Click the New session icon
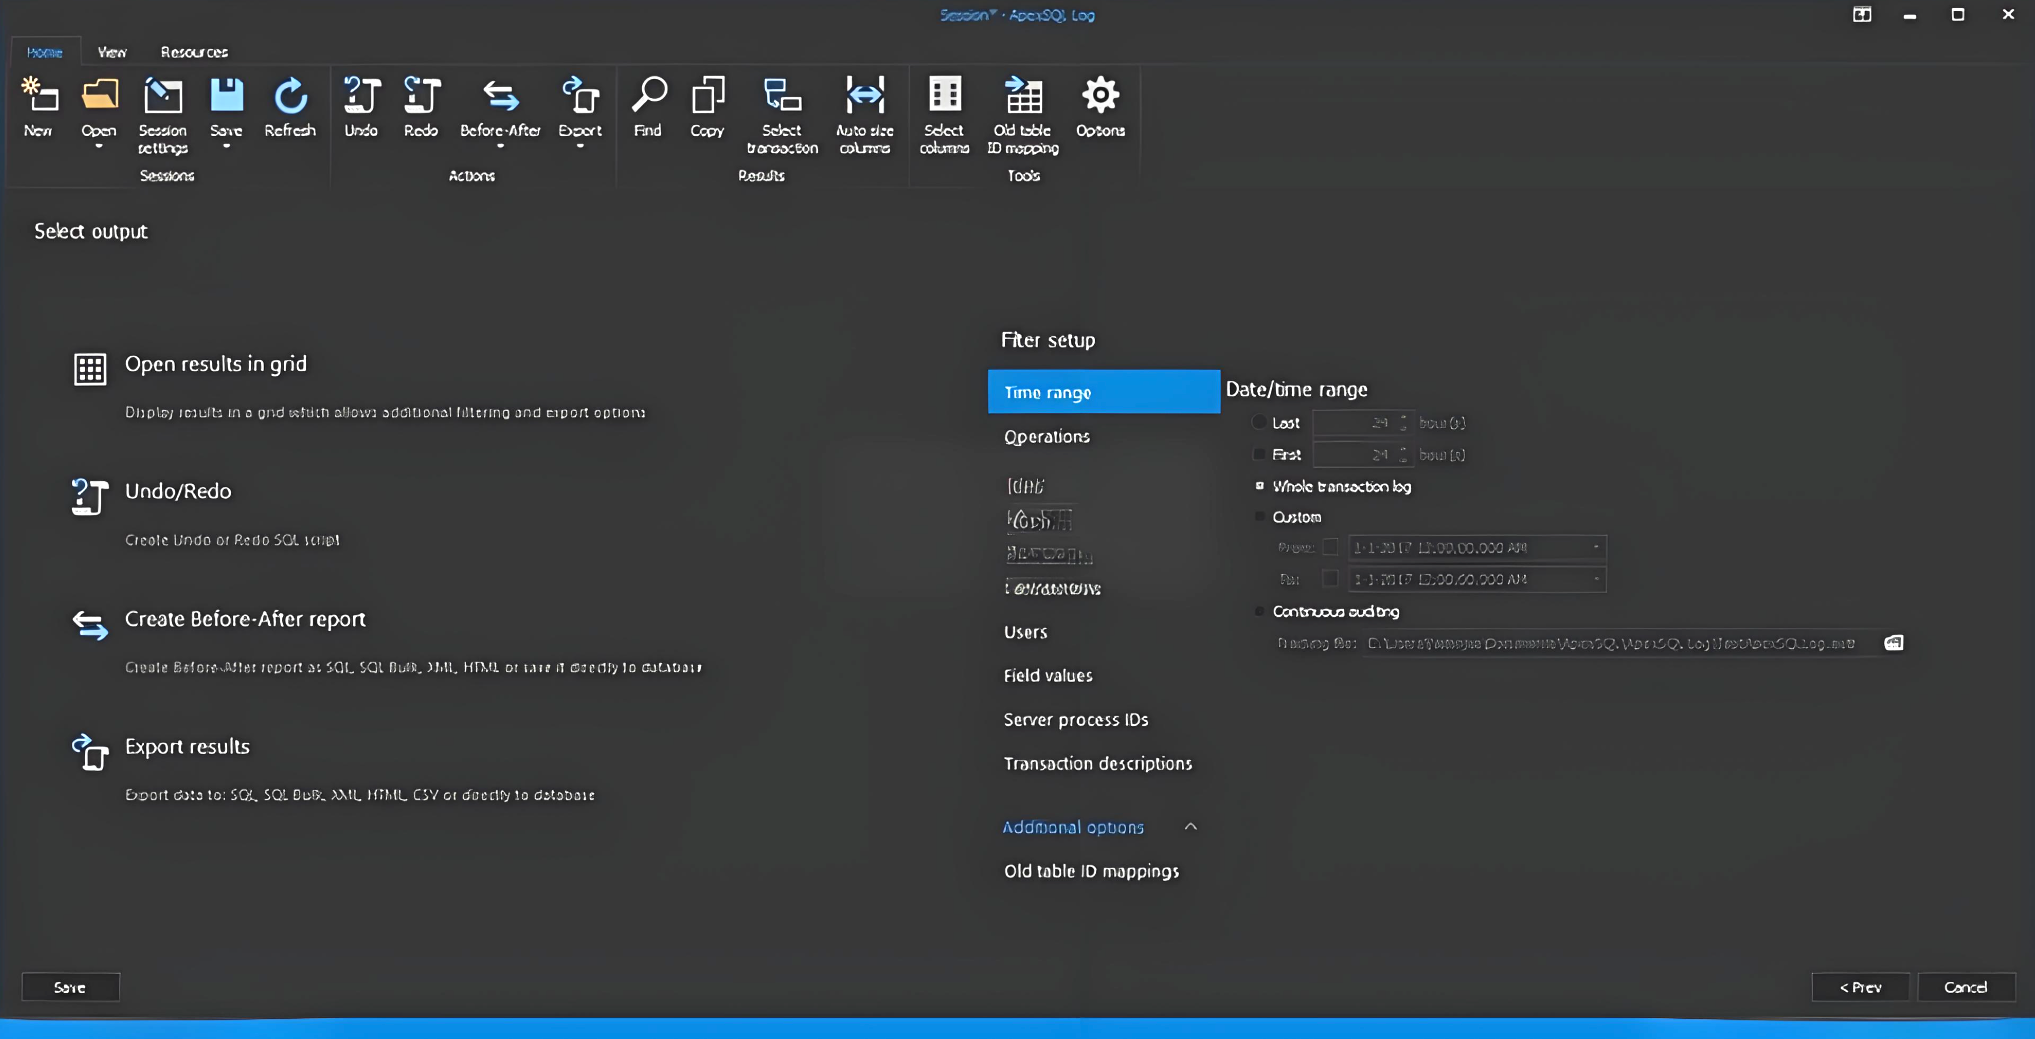Viewport: 2035px width, 1039px height. [39, 95]
